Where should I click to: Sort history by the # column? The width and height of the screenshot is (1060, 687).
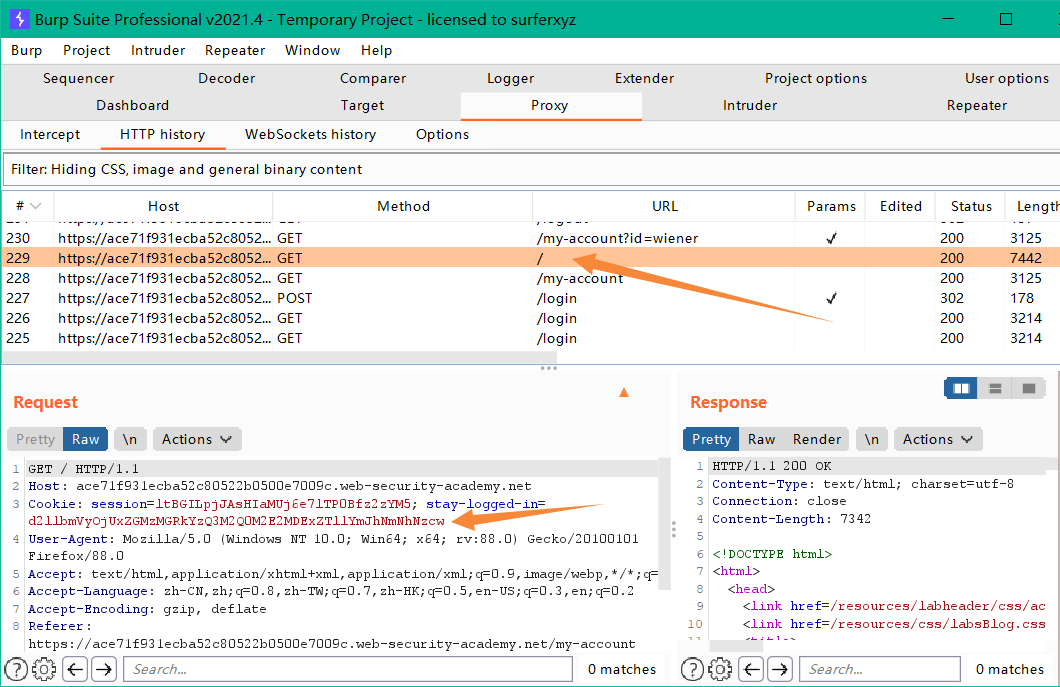28,206
